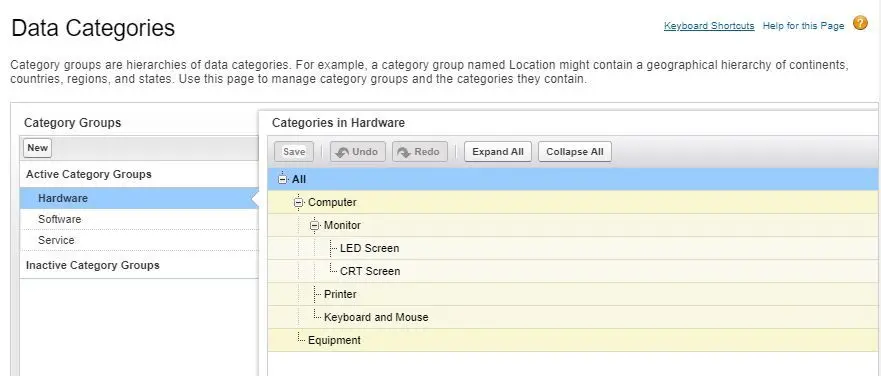The image size is (881, 376).
Task: Click the Data Categories page title
Action: (93, 28)
